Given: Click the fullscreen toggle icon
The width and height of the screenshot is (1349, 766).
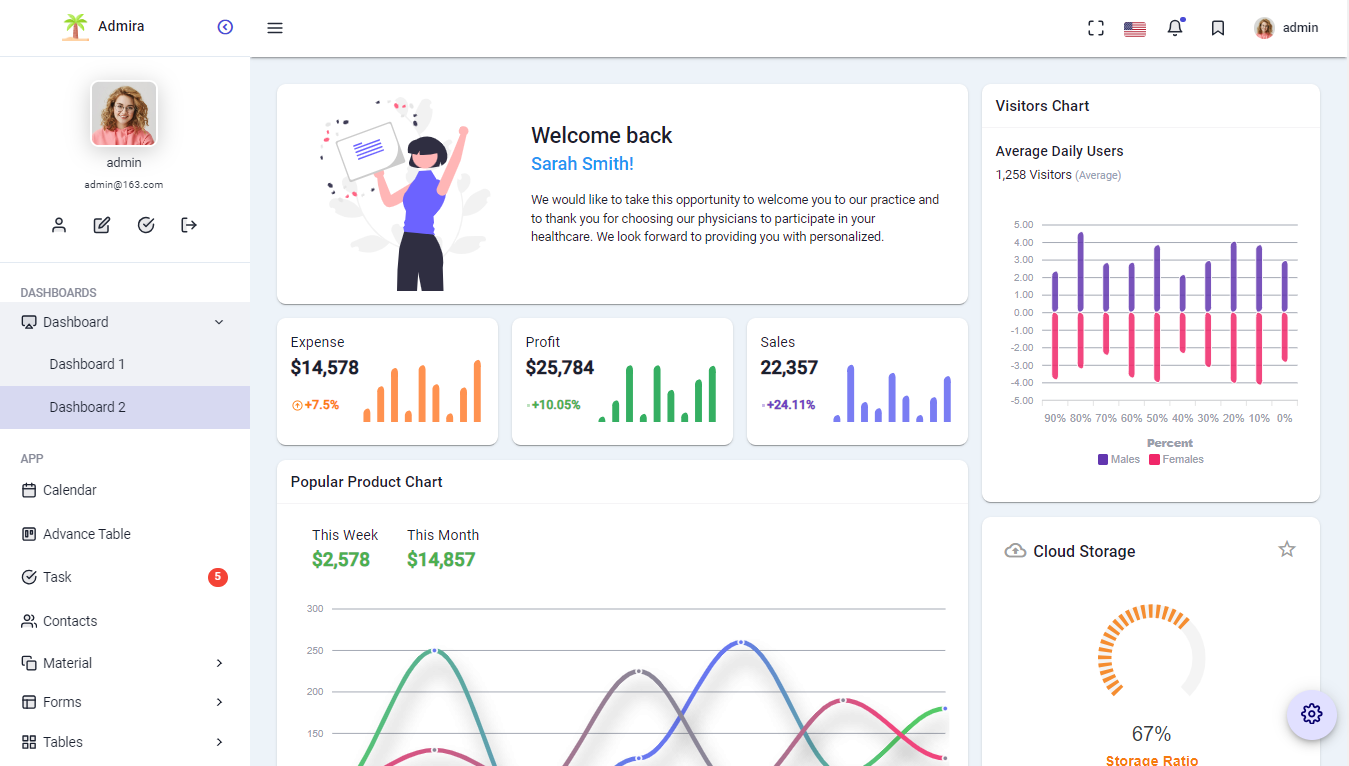Looking at the screenshot, I should coord(1096,27).
